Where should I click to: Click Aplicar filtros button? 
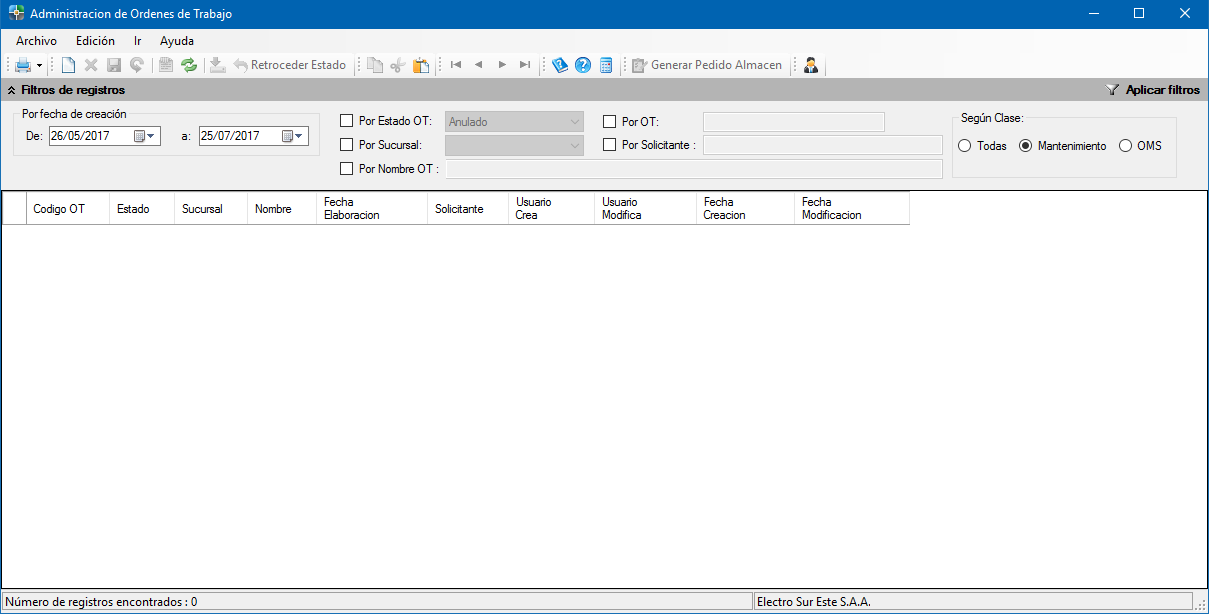(1153, 90)
